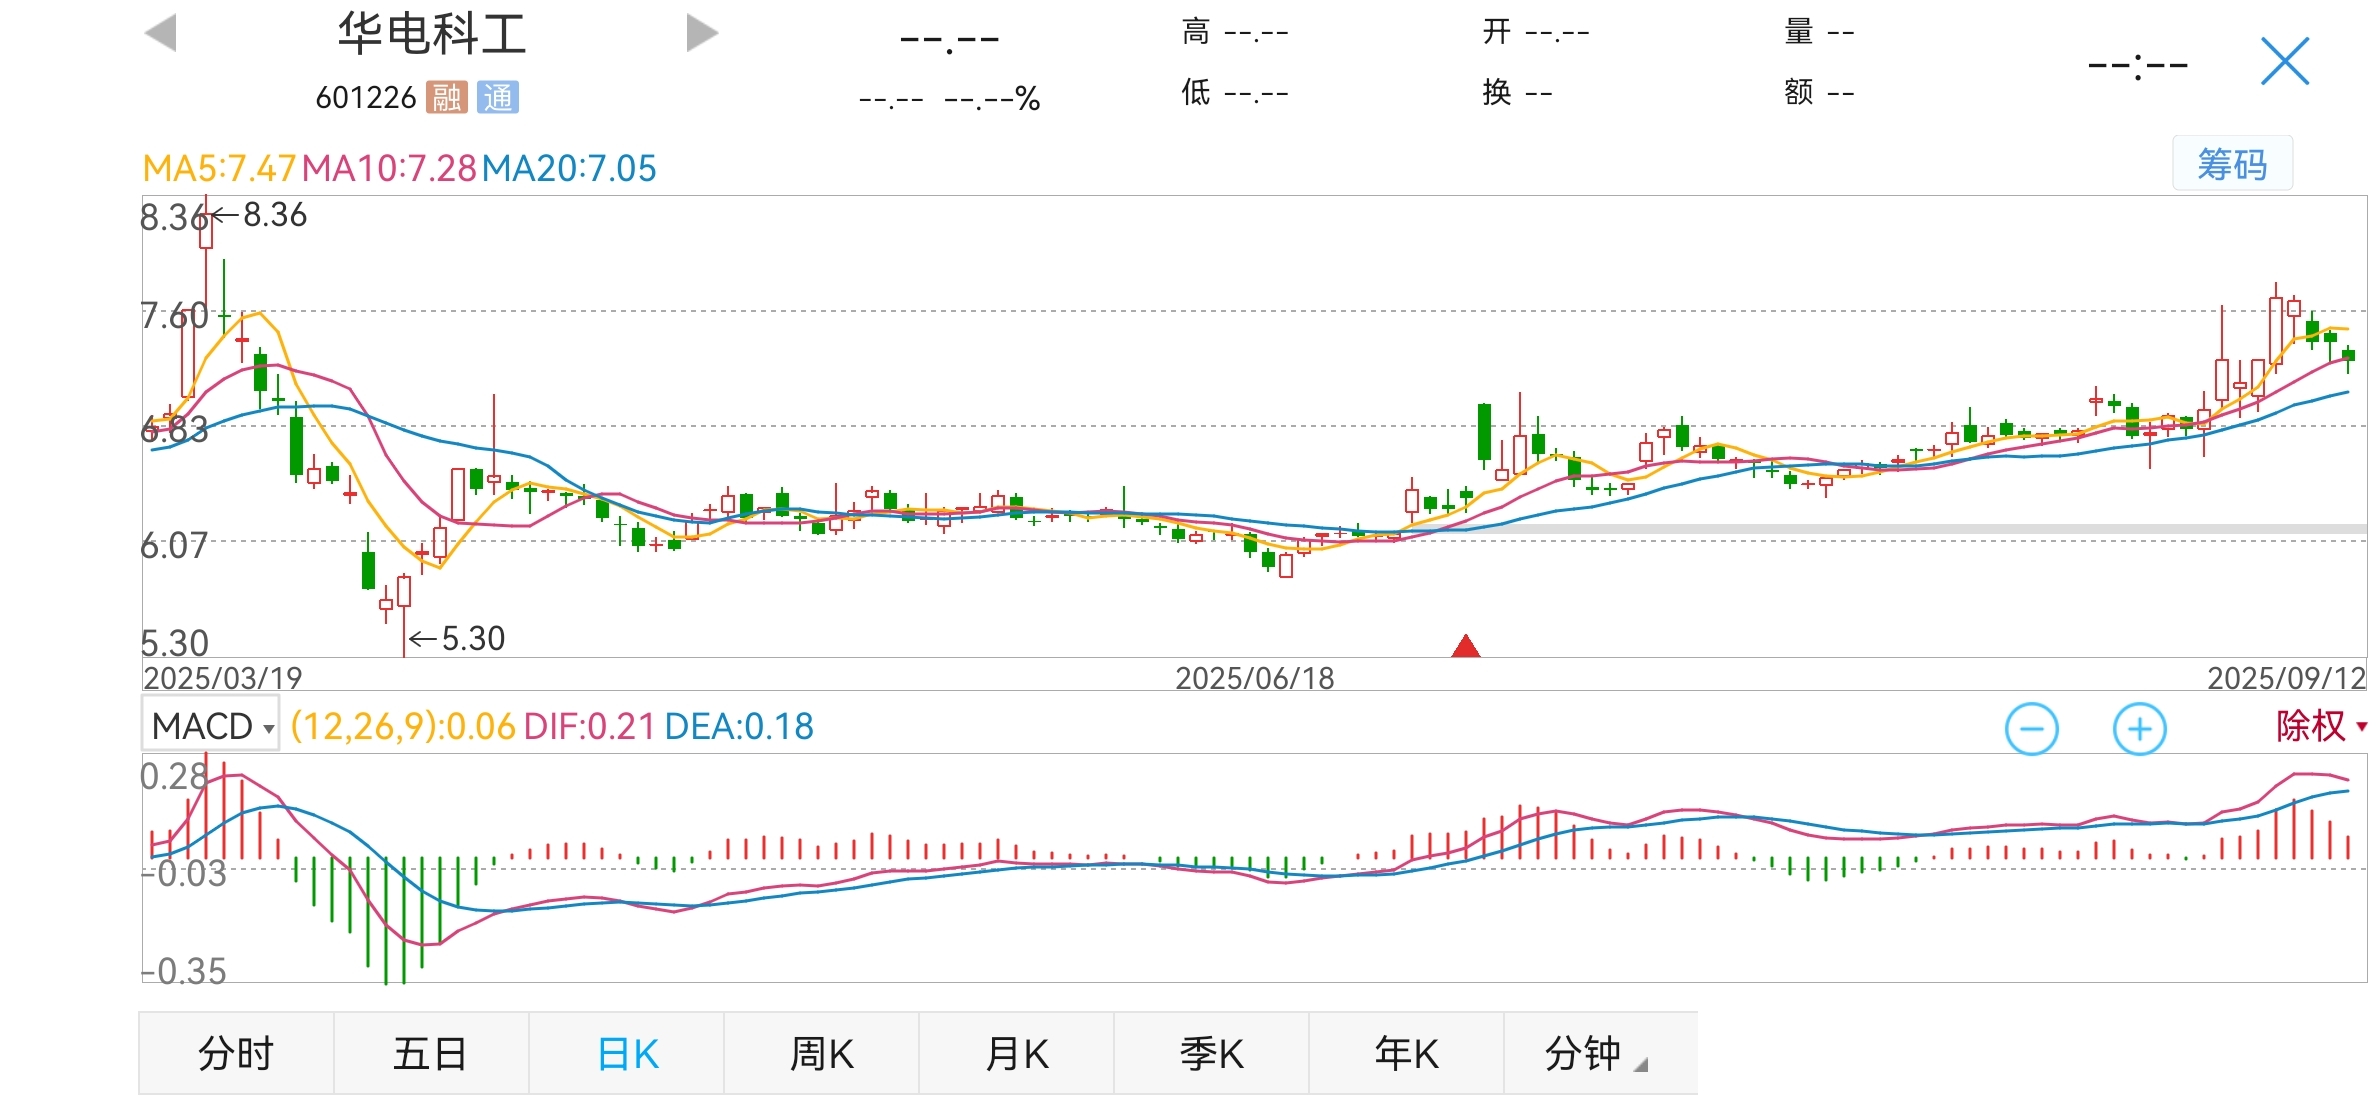The image size is (2376, 1104).
Task: Tap the (12,26,9):0.06 MACD parameters
Action: click(403, 726)
